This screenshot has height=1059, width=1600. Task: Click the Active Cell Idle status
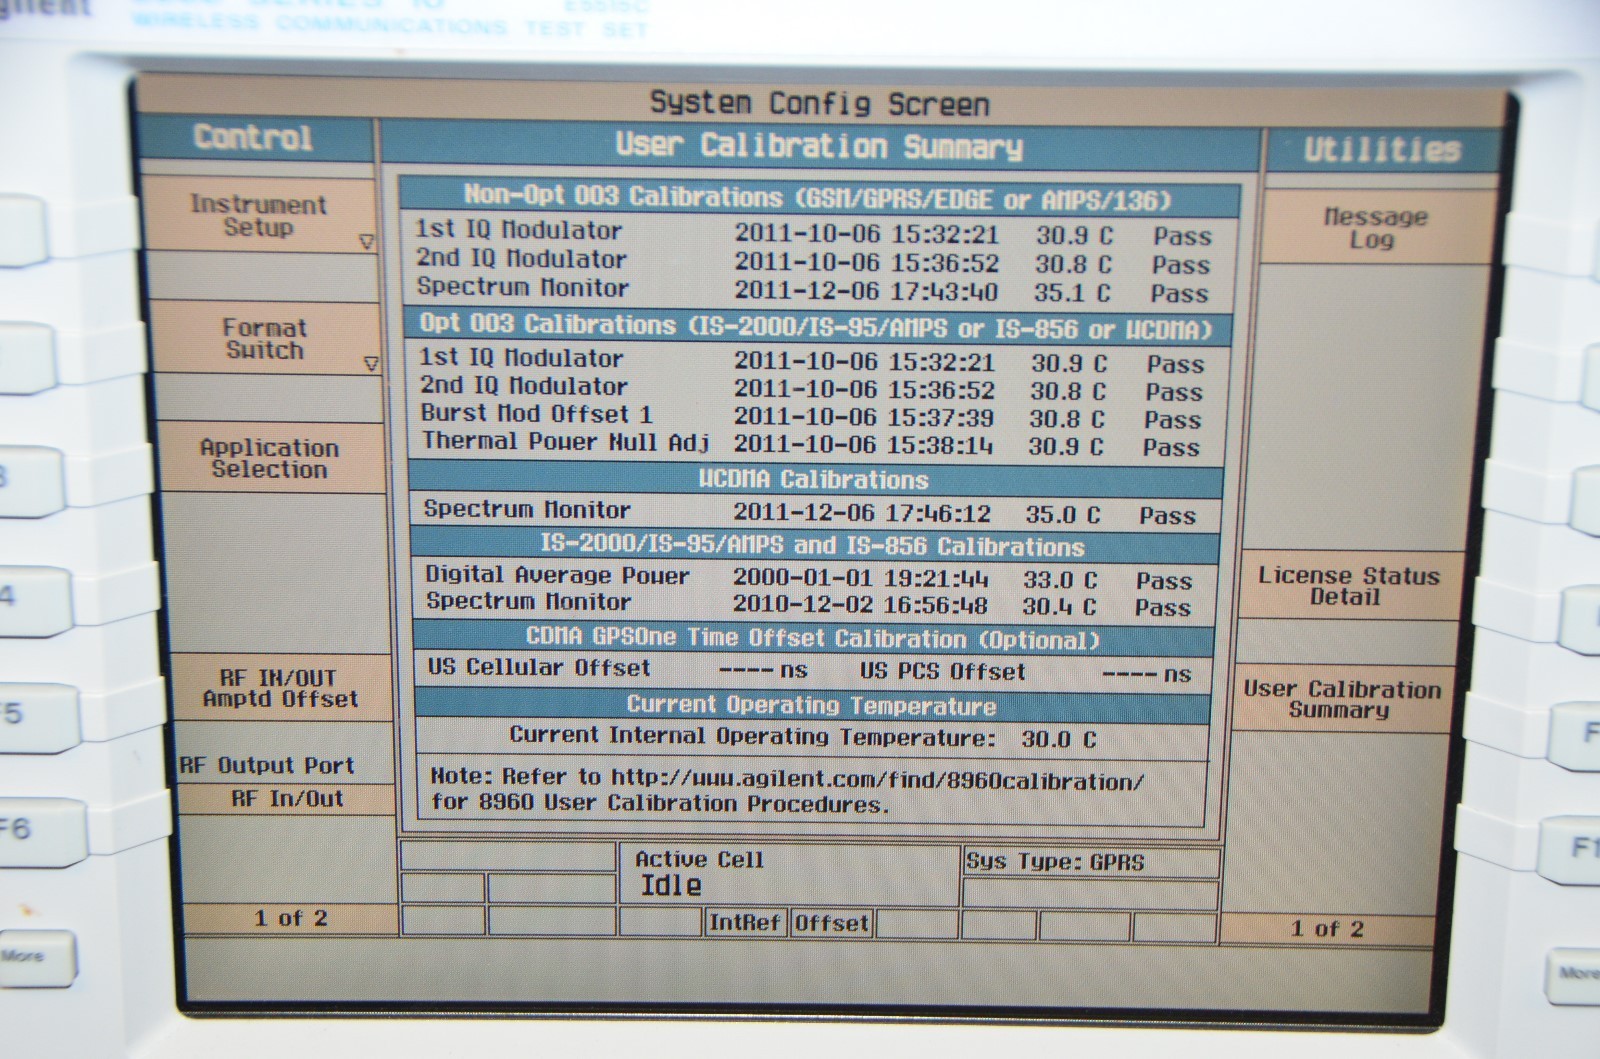[700, 873]
